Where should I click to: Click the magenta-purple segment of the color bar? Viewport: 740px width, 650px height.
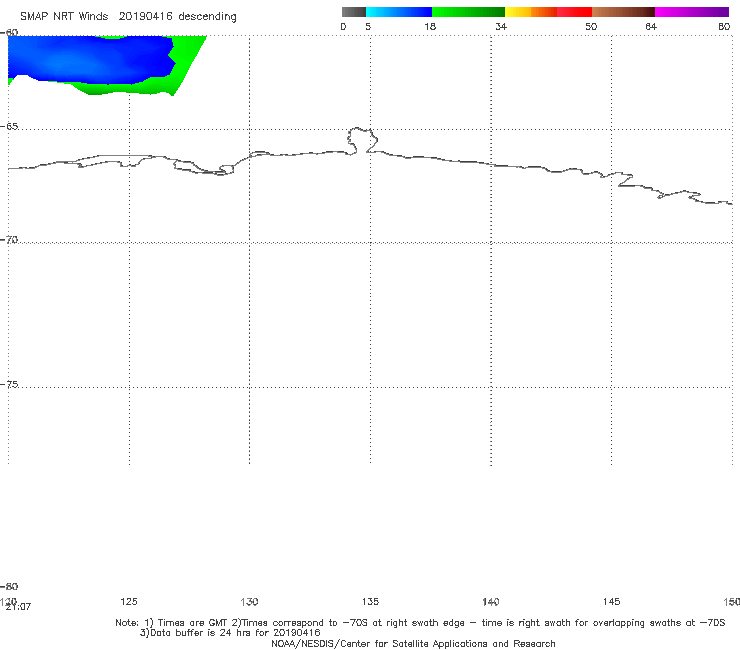coord(692,12)
